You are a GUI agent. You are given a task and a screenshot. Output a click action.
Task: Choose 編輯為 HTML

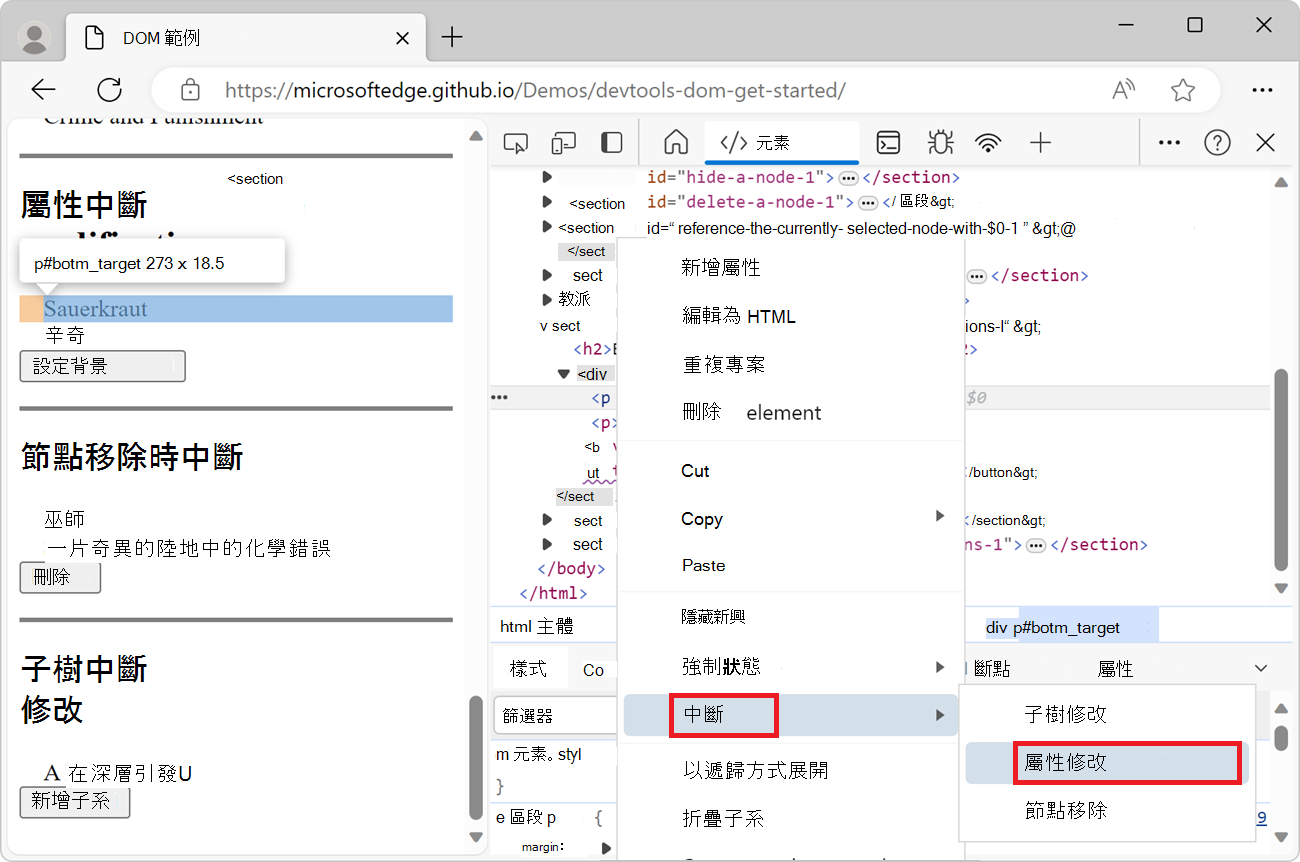click(791, 316)
